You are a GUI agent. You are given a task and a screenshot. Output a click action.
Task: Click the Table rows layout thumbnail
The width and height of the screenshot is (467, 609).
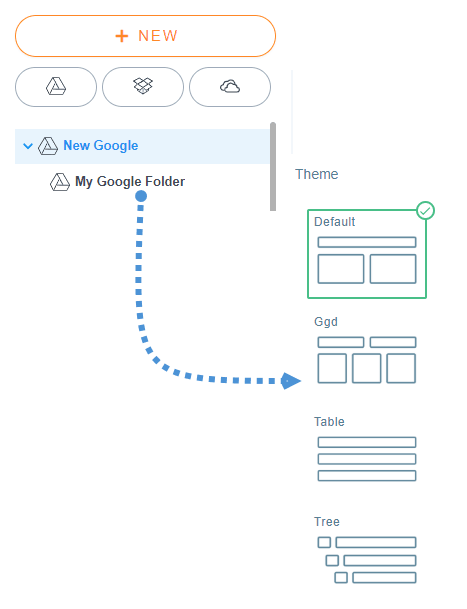click(x=367, y=459)
